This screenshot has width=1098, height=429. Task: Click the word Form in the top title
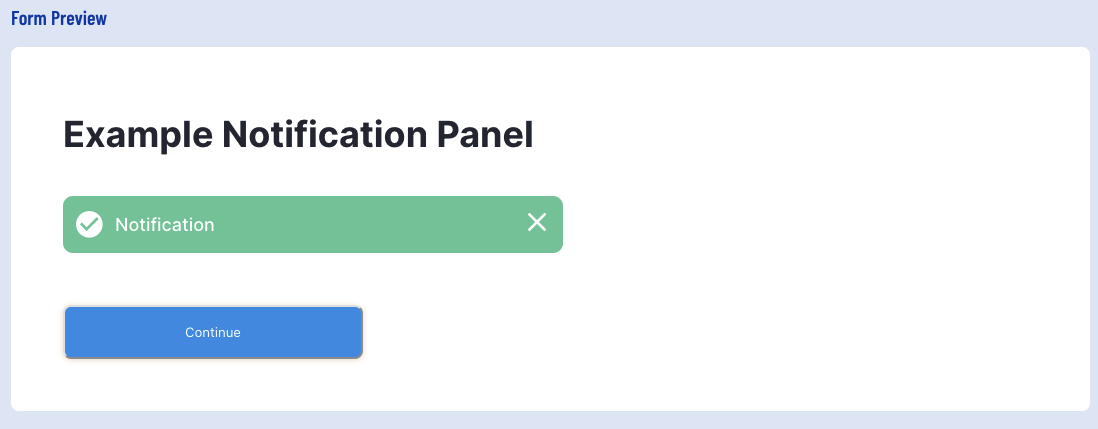click(27, 19)
